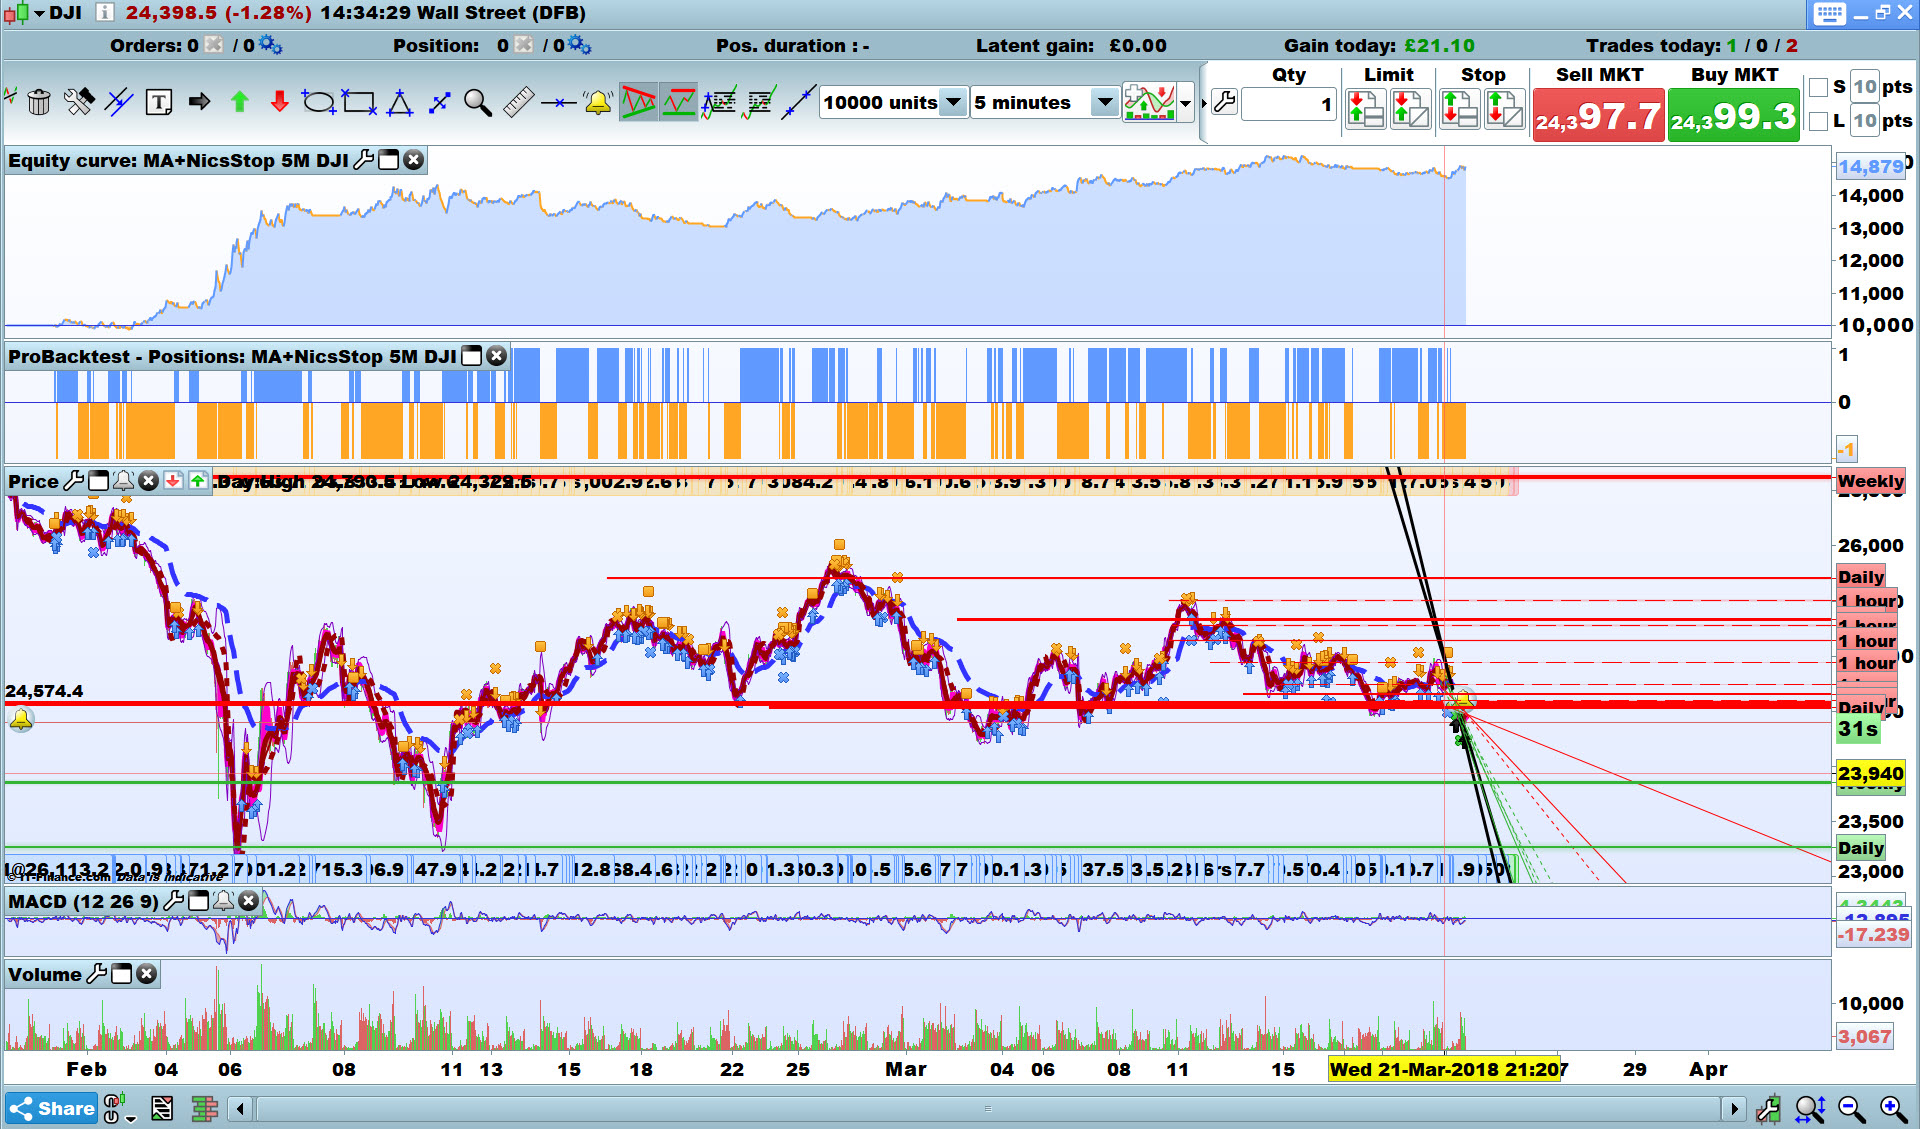Screen dimensions: 1920x1129
Task: Click the Sell MKT price button
Action: (x=1598, y=115)
